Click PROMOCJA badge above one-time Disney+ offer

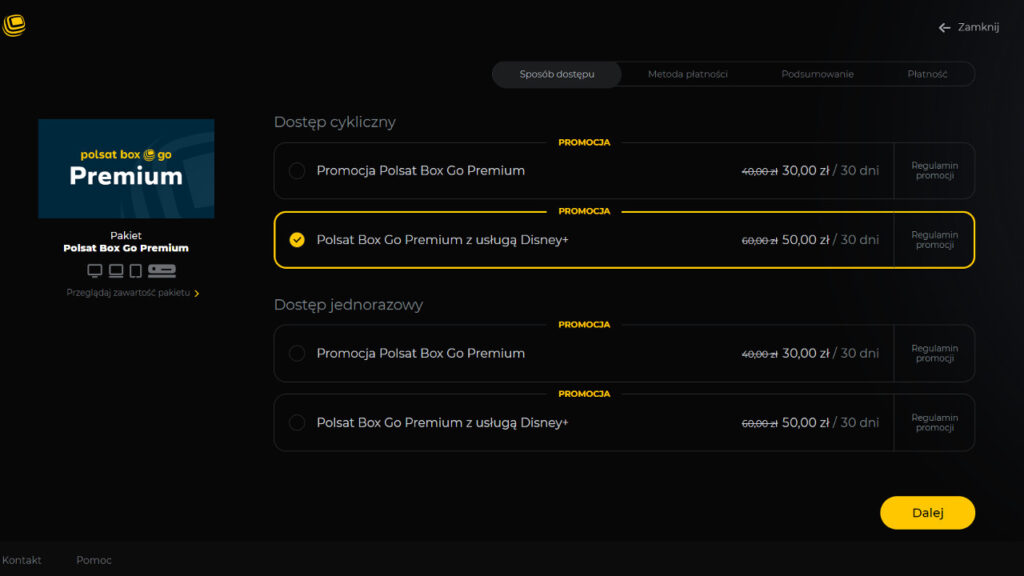tap(584, 394)
